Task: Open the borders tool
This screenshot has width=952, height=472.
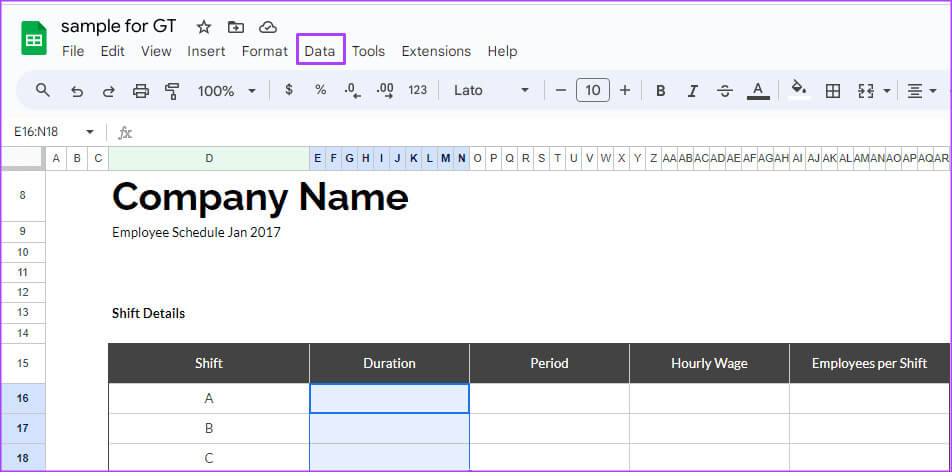Action: click(833, 91)
